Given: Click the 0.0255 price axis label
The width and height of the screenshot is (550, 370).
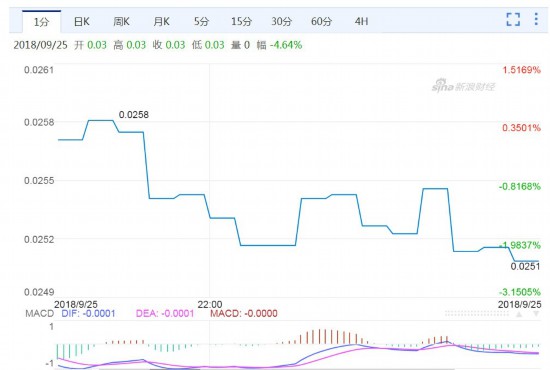Looking at the screenshot, I should tap(39, 181).
